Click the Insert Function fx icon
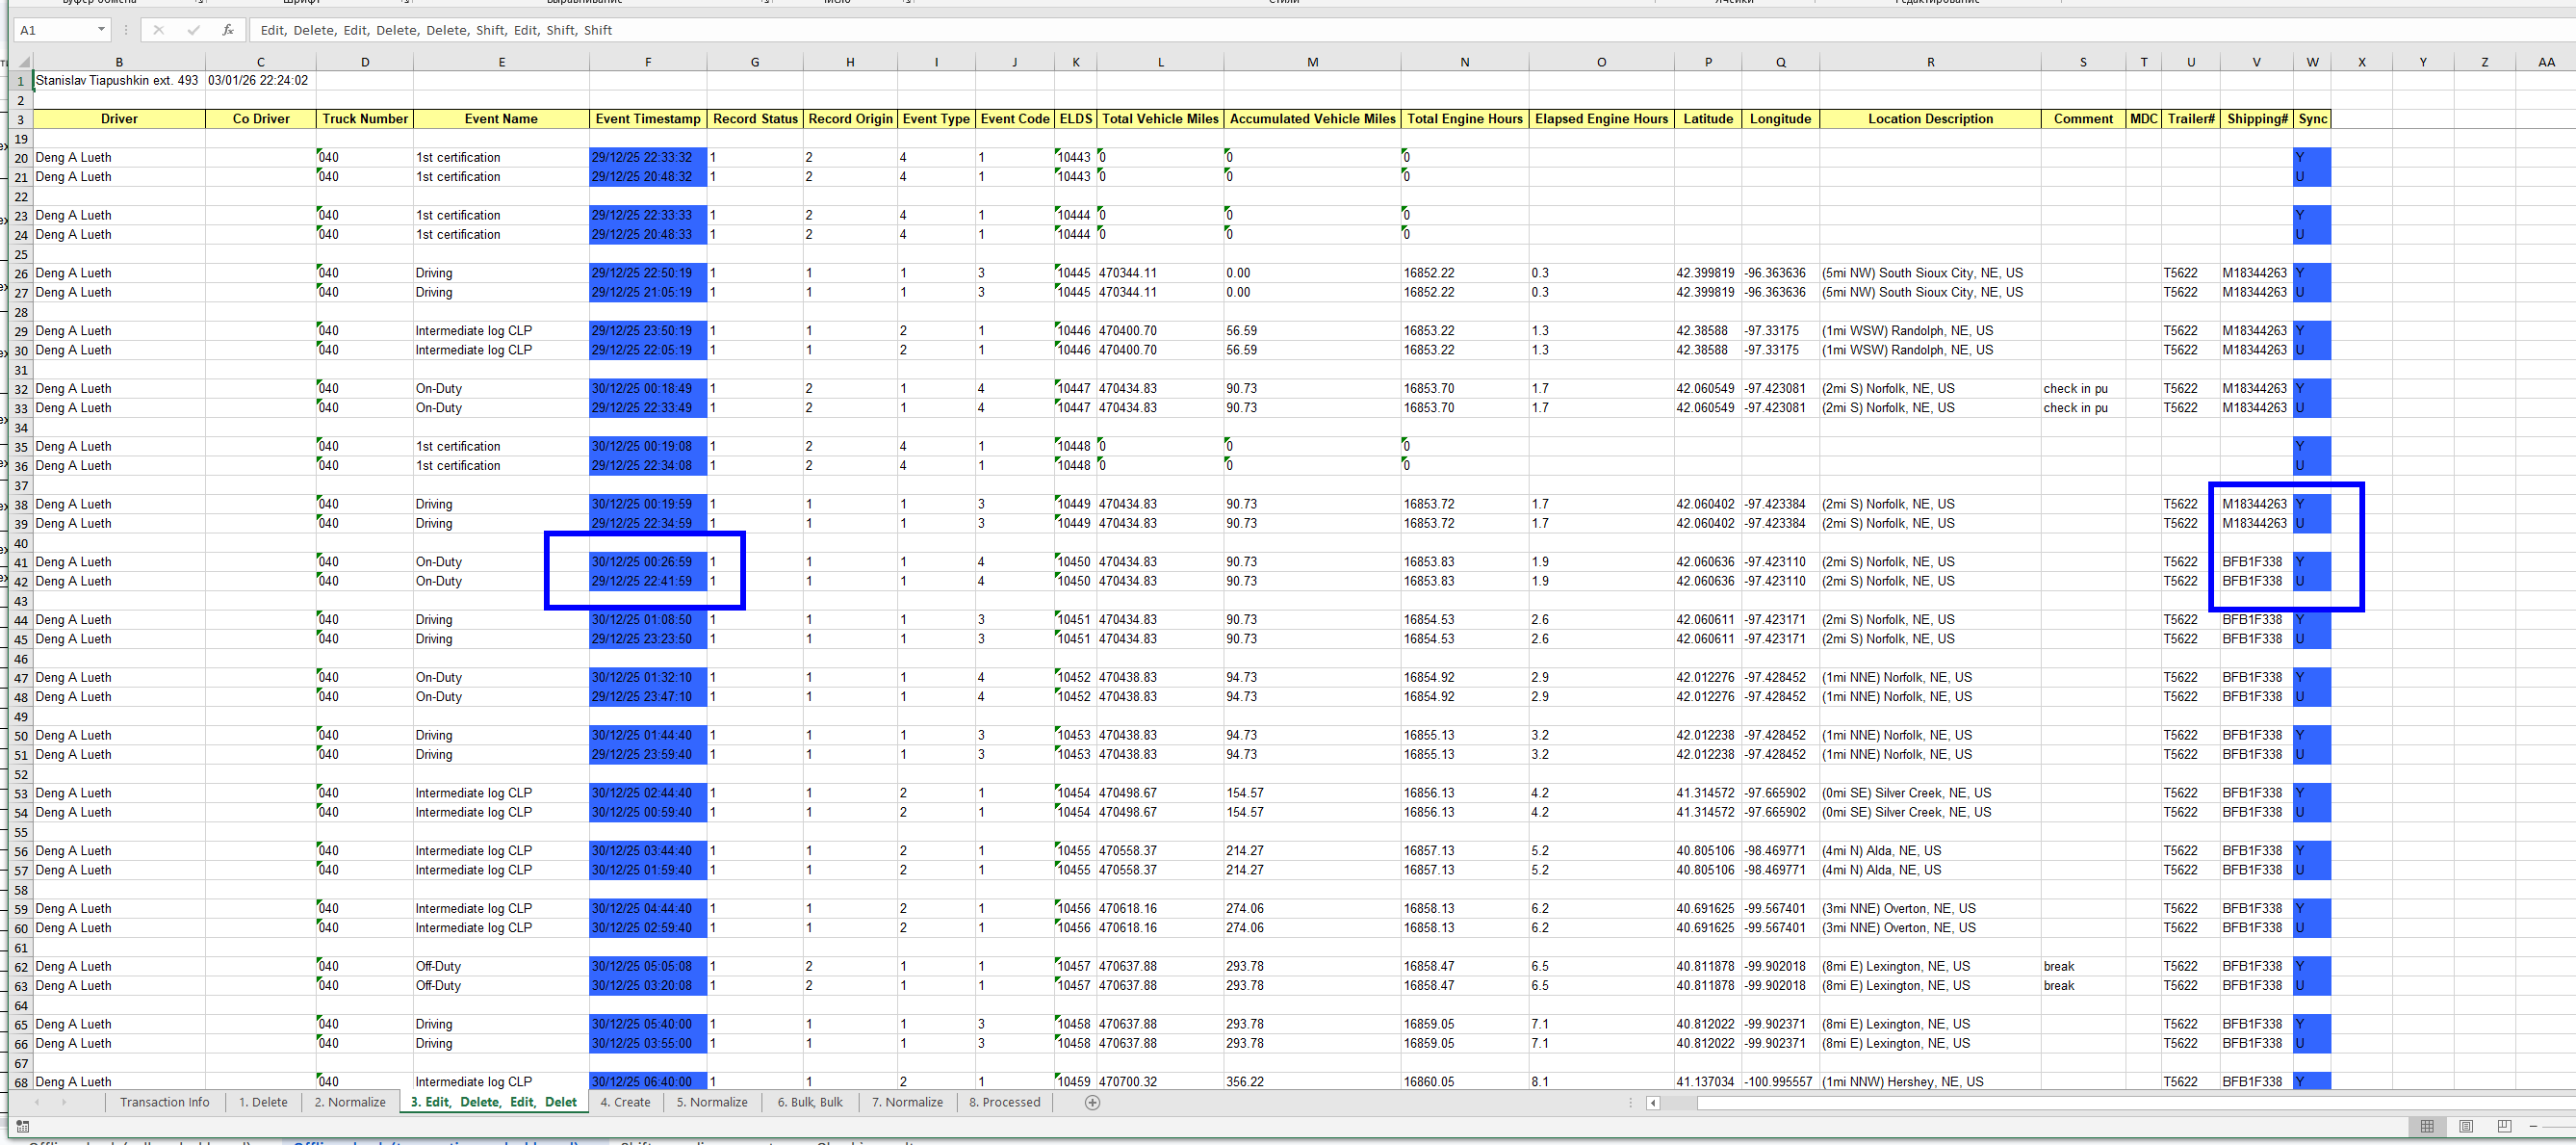 [228, 30]
